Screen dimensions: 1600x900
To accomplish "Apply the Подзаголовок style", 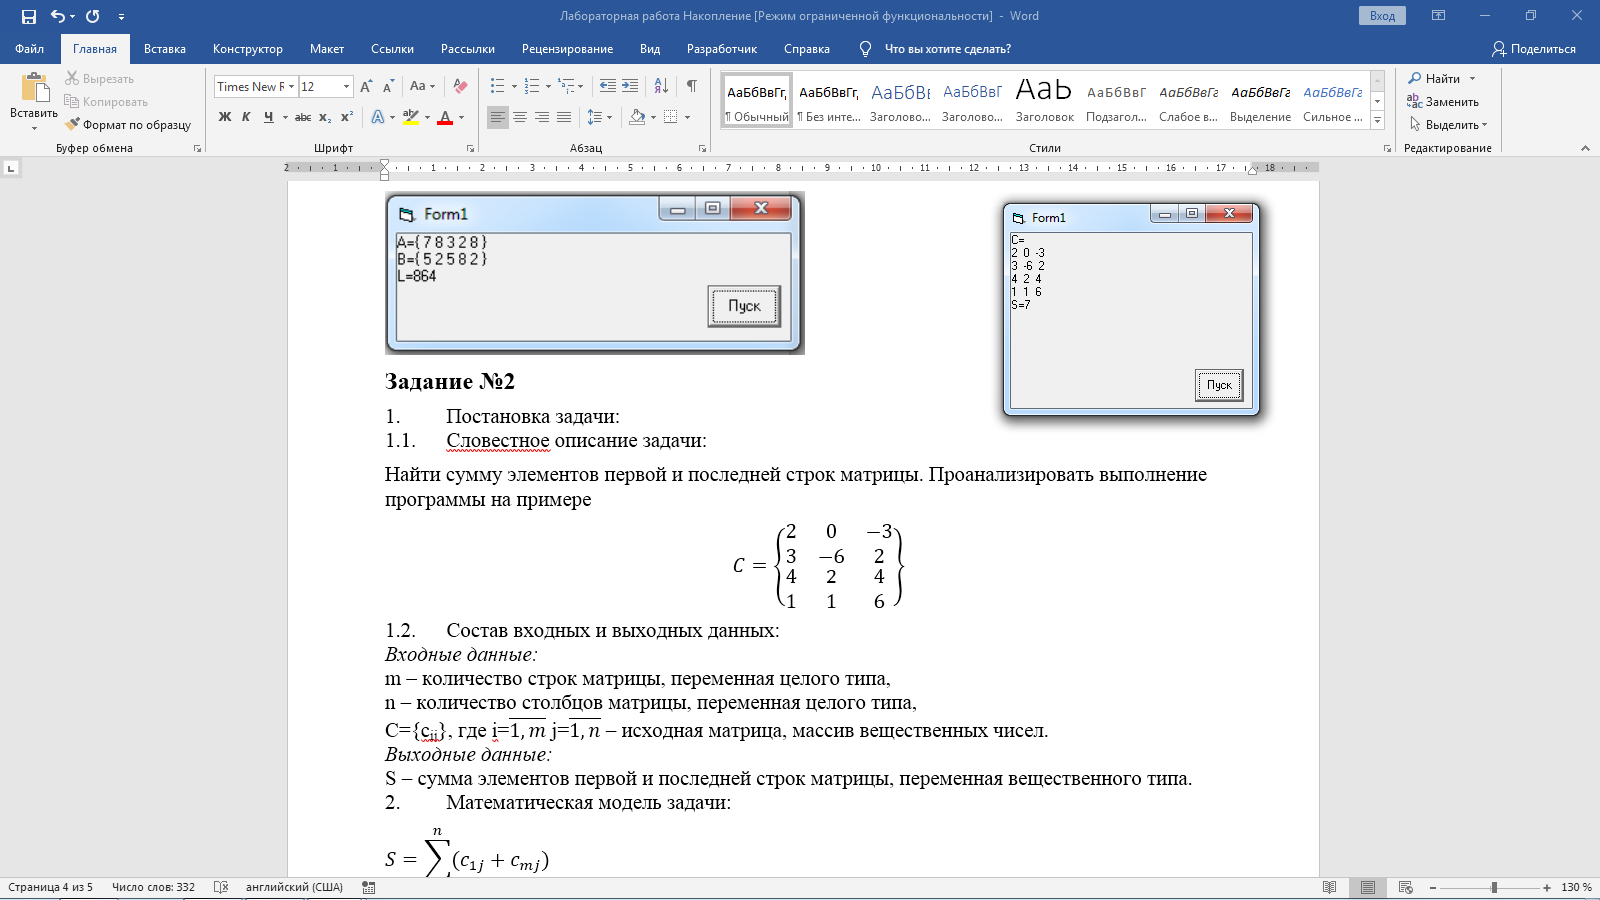I will [1116, 101].
